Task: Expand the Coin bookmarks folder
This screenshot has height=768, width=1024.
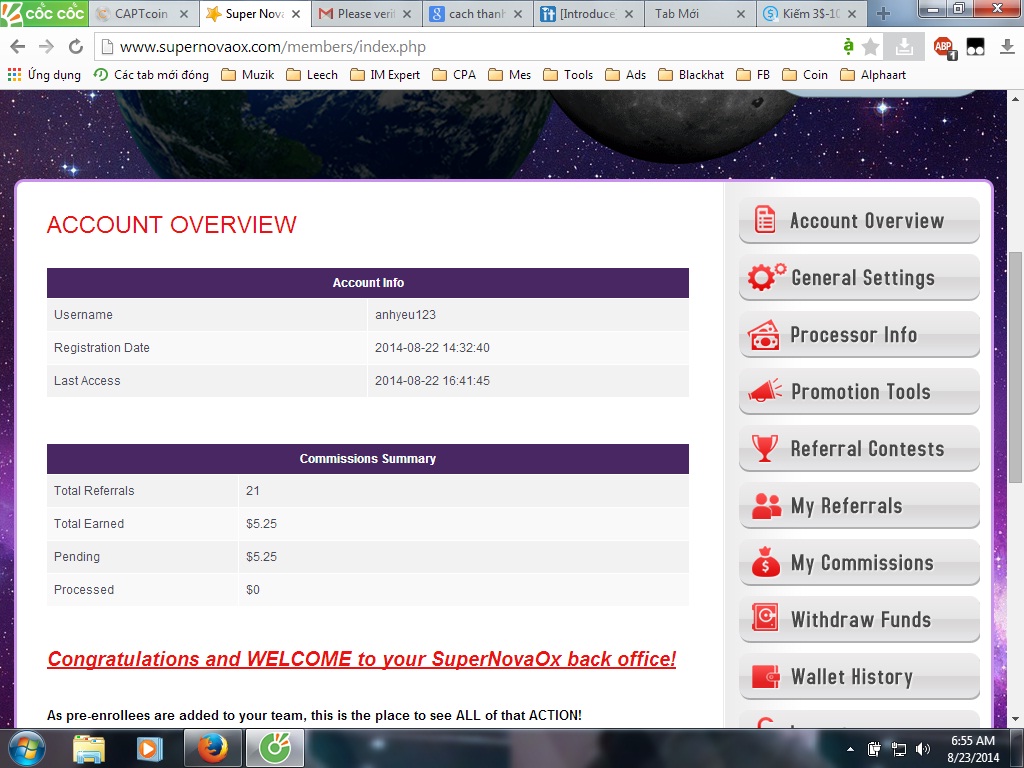Action: coord(805,74)
